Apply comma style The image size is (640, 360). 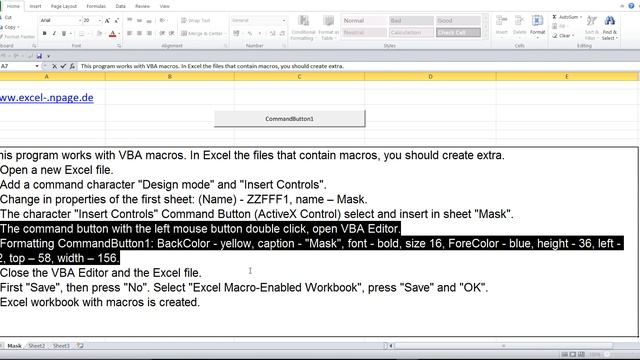260,33
